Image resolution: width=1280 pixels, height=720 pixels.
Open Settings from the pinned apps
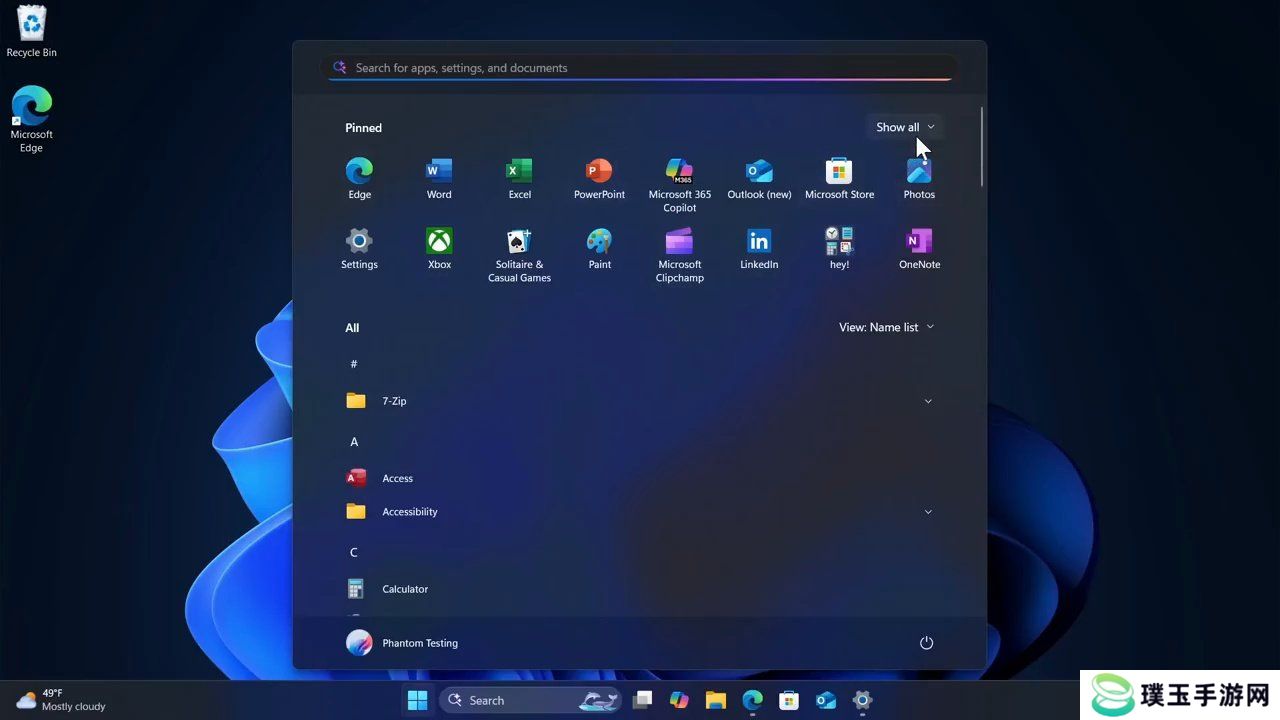click(x=359, y=249)
